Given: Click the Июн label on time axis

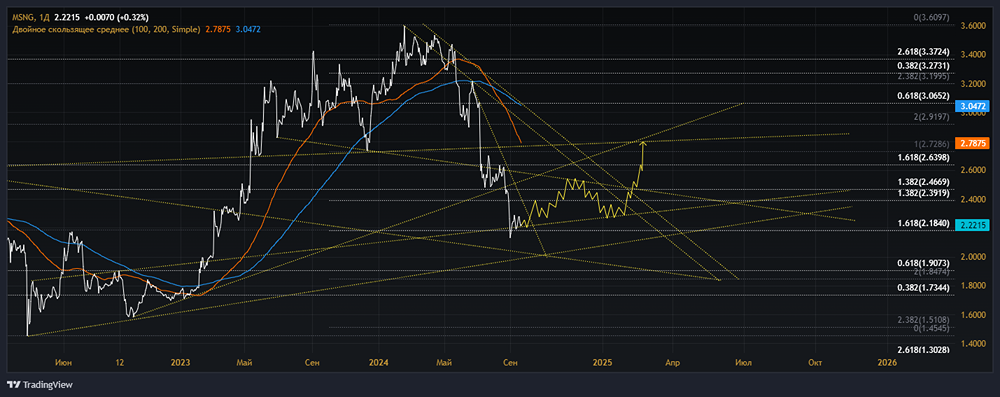Looking at the screenshot, I should tap(64, 363).
